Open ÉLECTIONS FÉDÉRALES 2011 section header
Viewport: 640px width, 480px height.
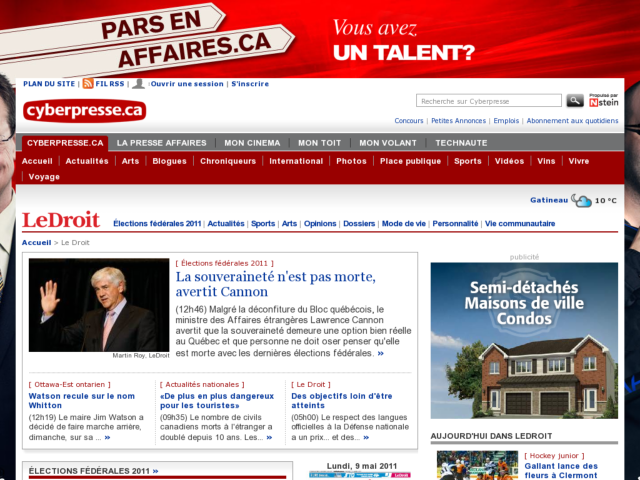pos(93,471)
